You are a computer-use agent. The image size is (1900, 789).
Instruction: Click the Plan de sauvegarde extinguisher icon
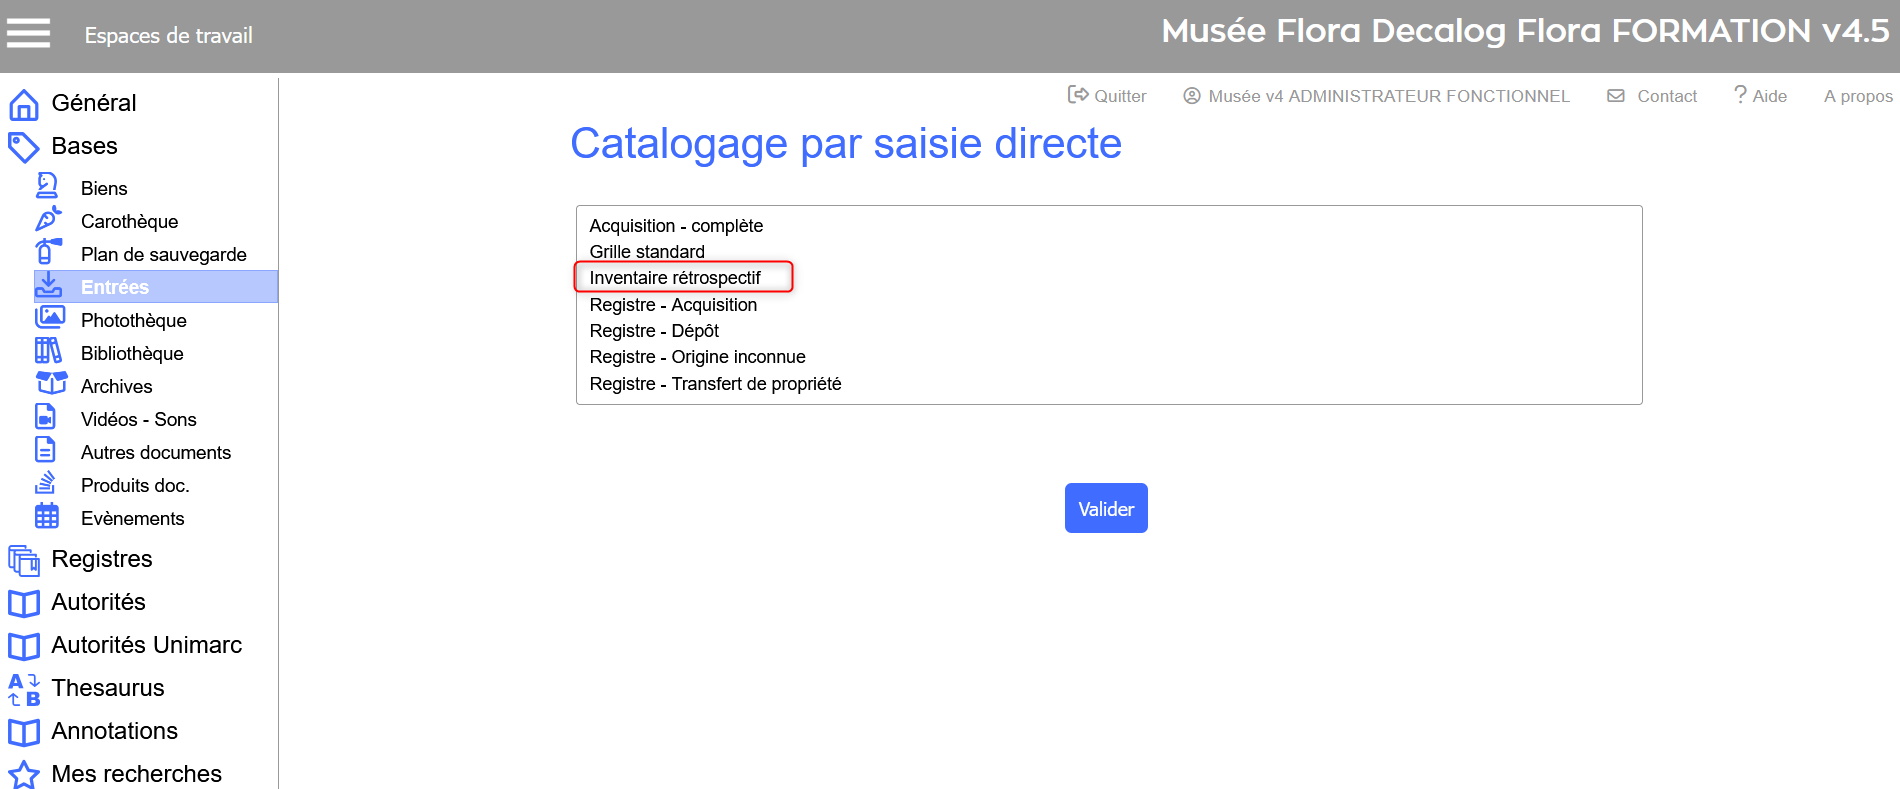(48, 252)
